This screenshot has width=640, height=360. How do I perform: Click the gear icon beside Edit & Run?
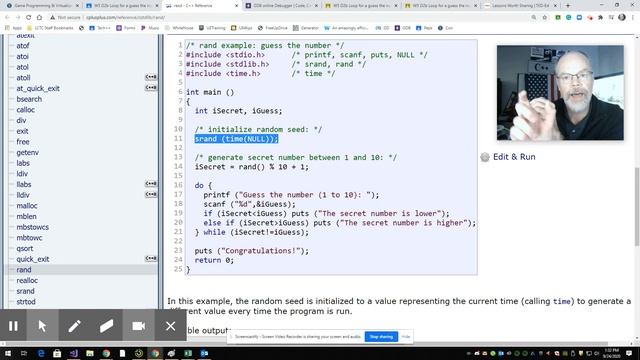click(x=485, y=157)
